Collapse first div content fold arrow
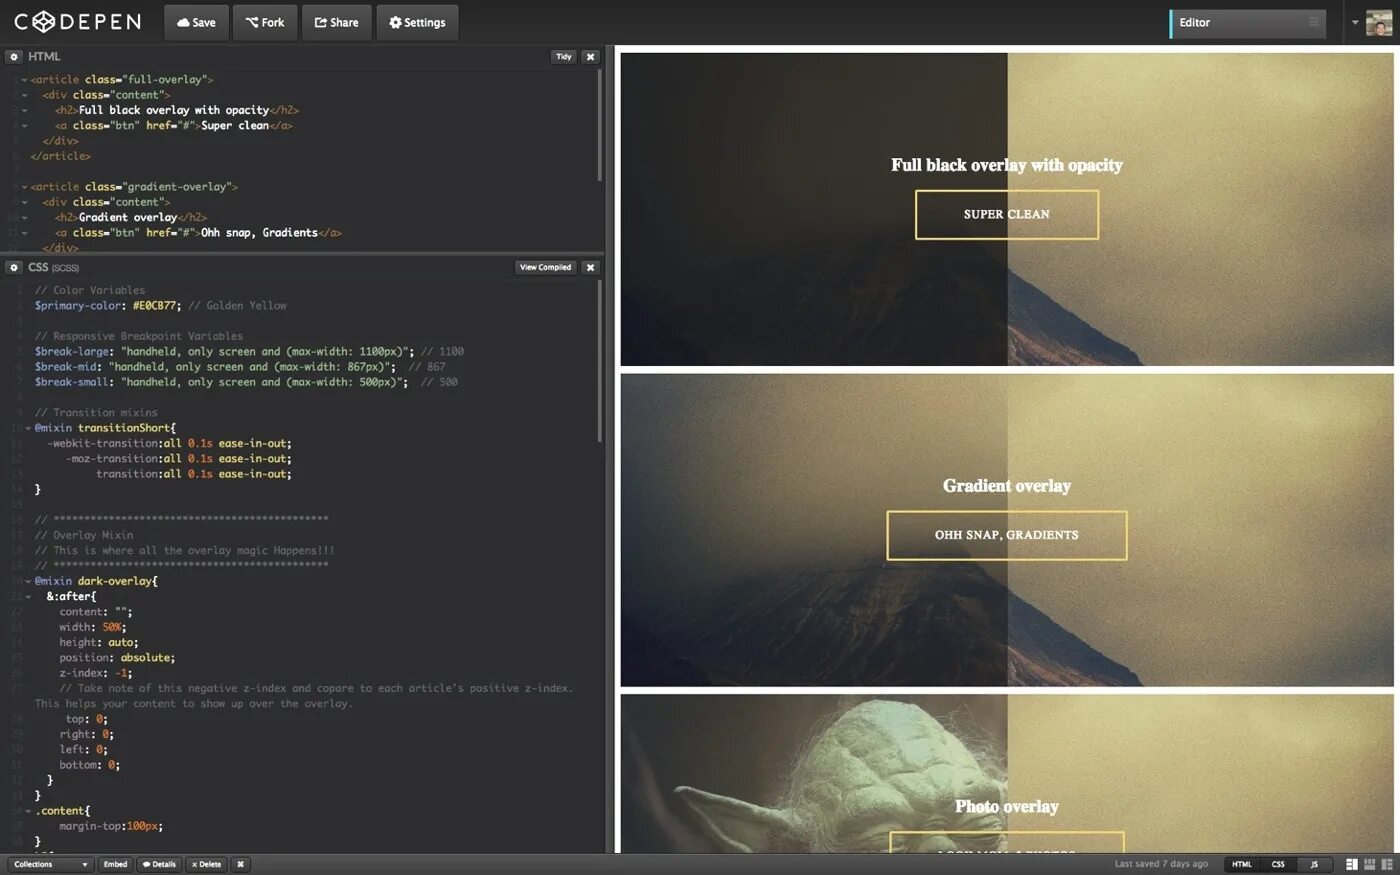The height and width of the screenshot is (875, 1400). click(x=24, y=95)
